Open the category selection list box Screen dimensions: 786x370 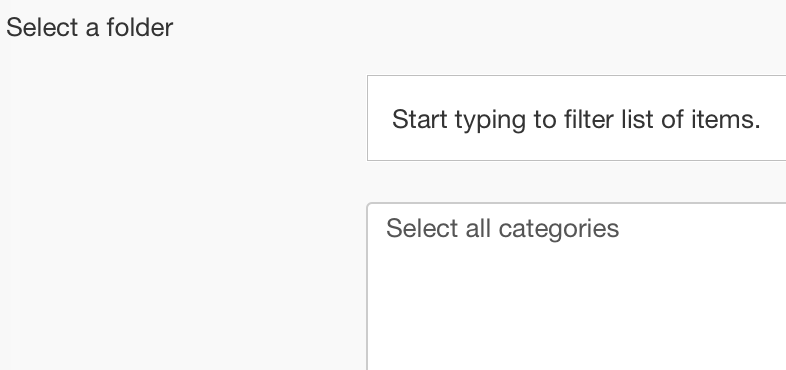[x=576, y=286]
